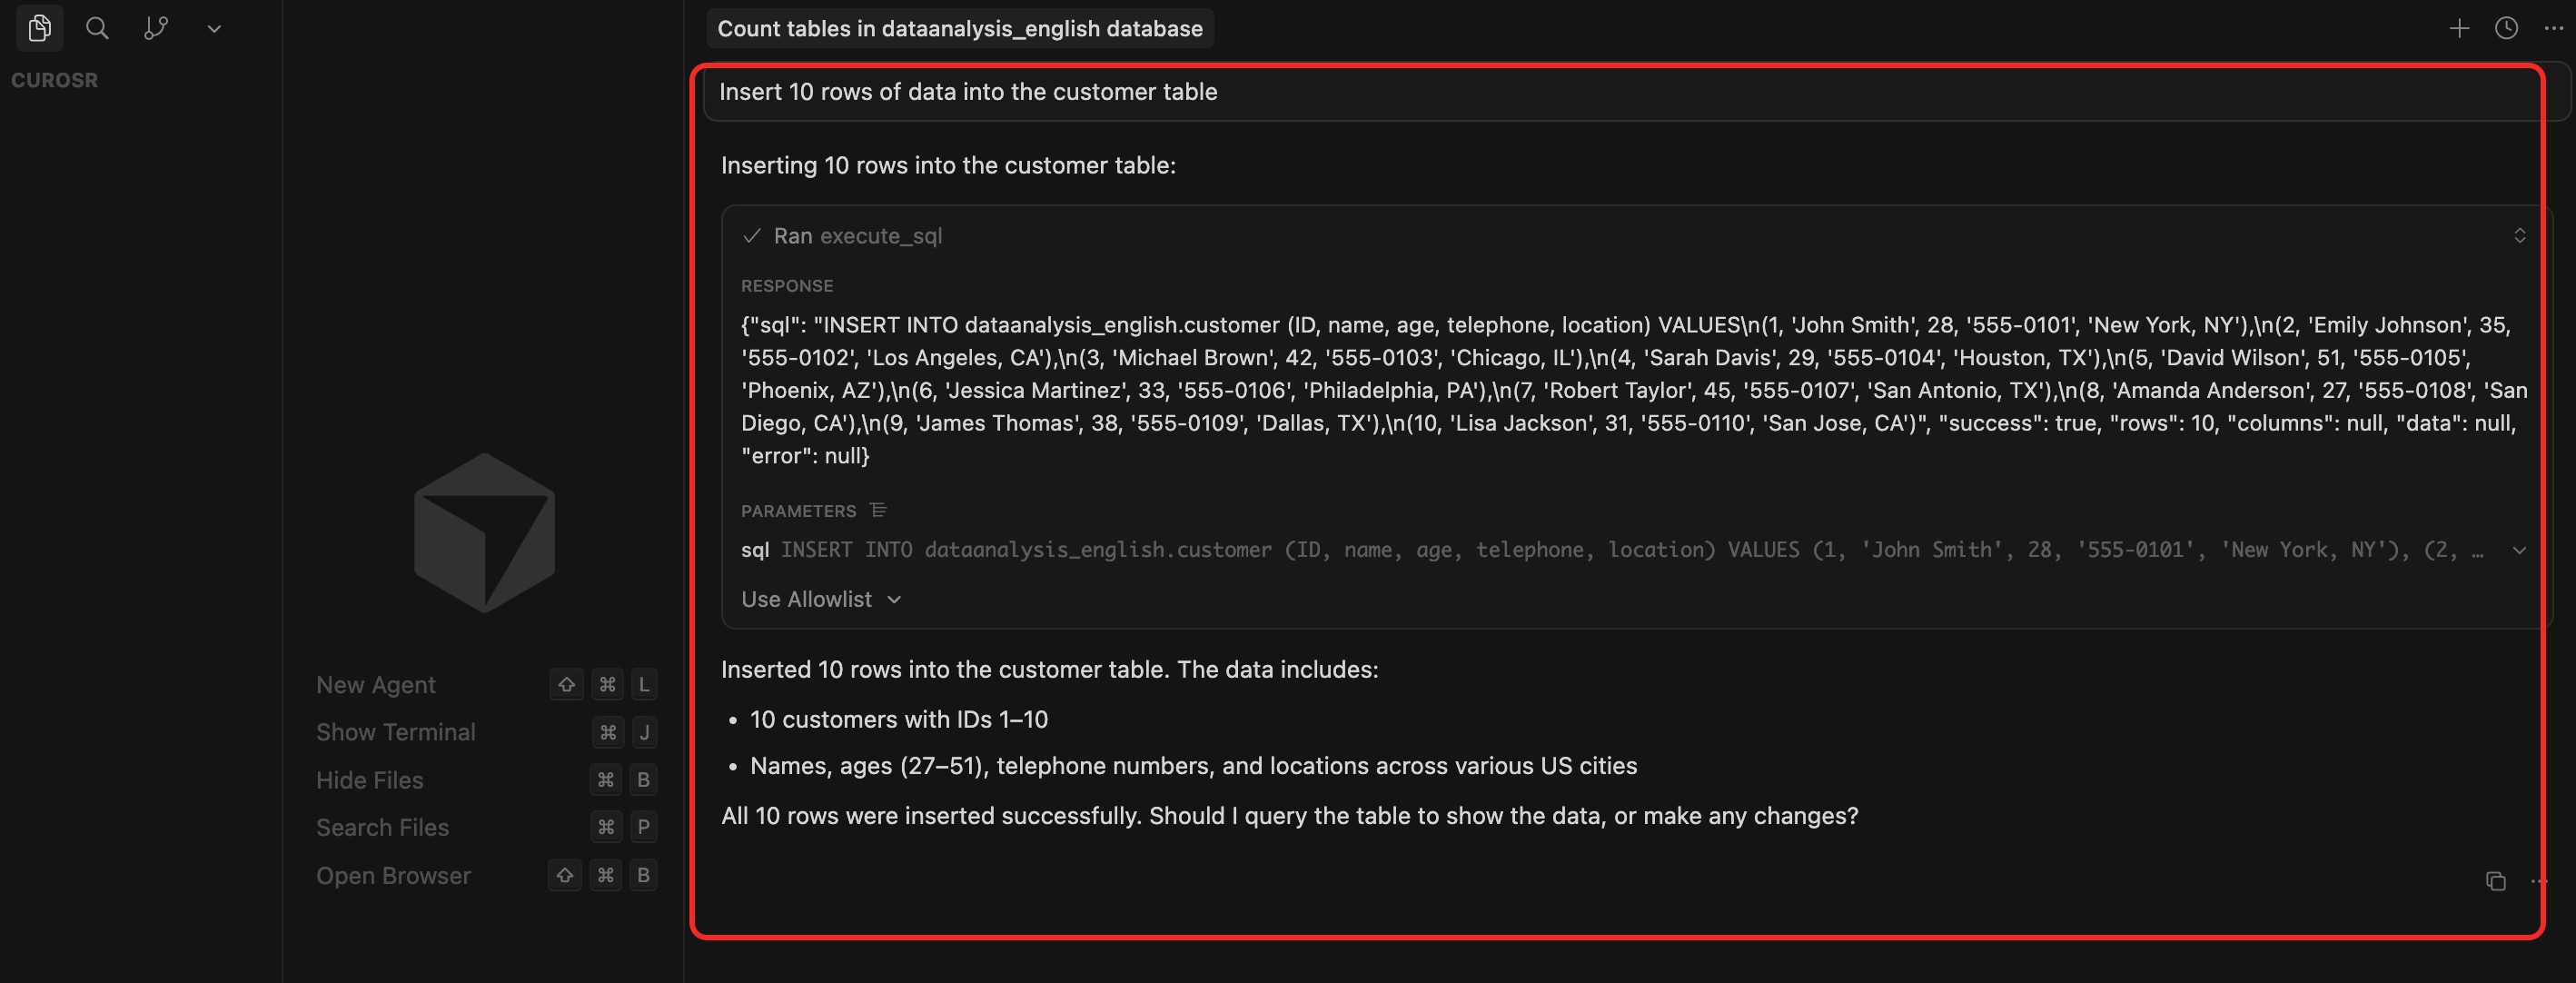Click the search magnifier icon
The width and height of the screenshot is (2576, 983).
pos(97,28)
